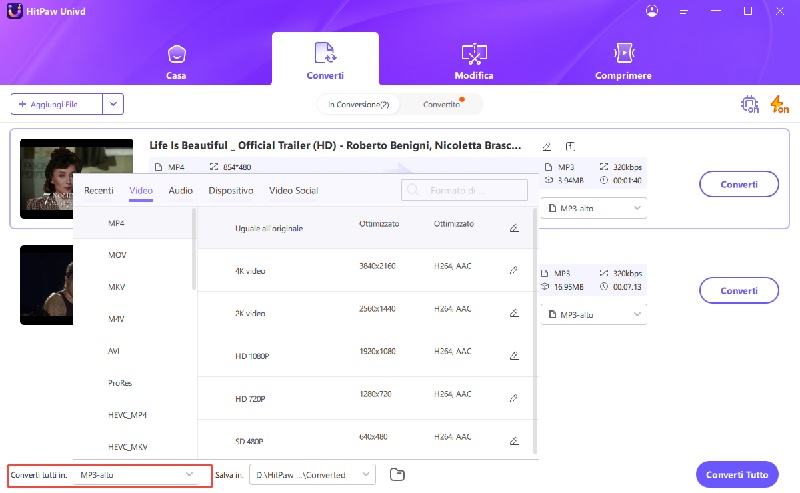
Task: Expand the Aggiungi File dropdown arrow
Action: (x=113, y=104)
